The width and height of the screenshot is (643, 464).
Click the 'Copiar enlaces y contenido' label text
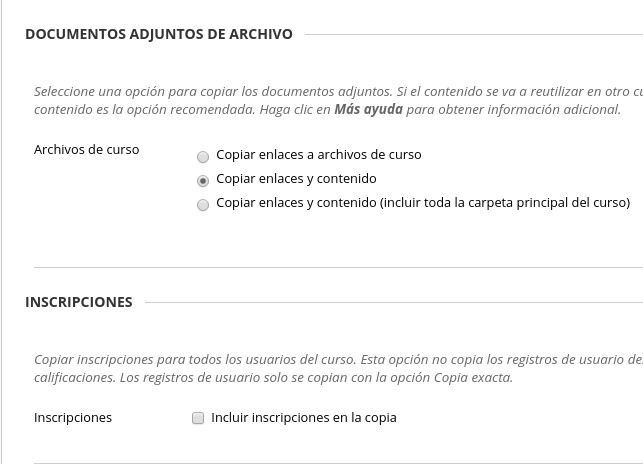pyautogui.click(x=296, y=179)
